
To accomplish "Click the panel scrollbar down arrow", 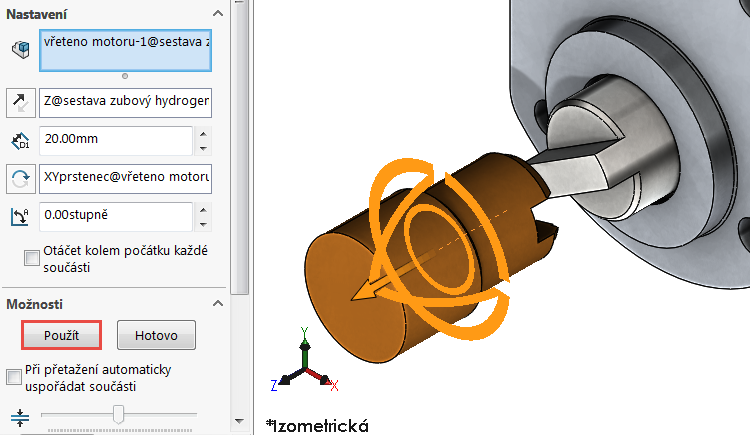I will pyautogui.click(x=240, y=422).
